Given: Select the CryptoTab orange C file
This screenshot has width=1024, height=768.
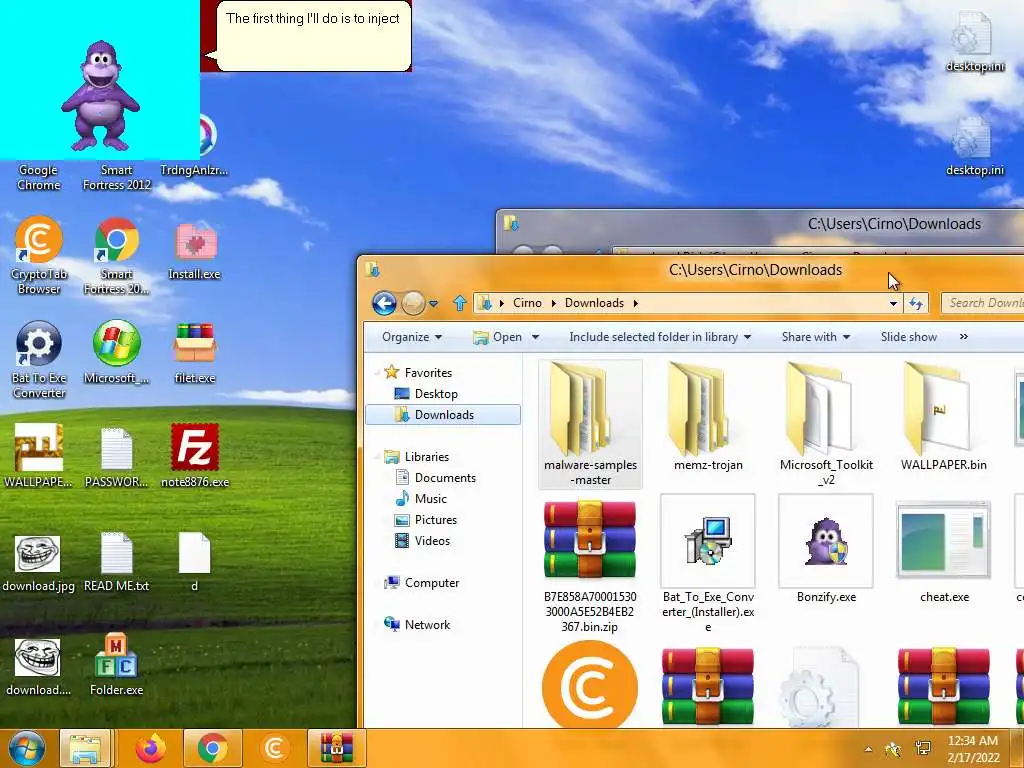Looking at the screenshot, I should [590, 684].
